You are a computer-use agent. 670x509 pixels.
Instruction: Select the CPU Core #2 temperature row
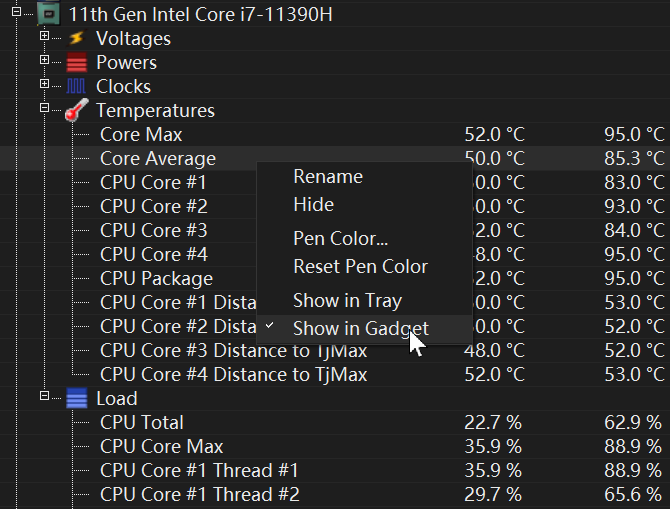(x=335, y=206)
